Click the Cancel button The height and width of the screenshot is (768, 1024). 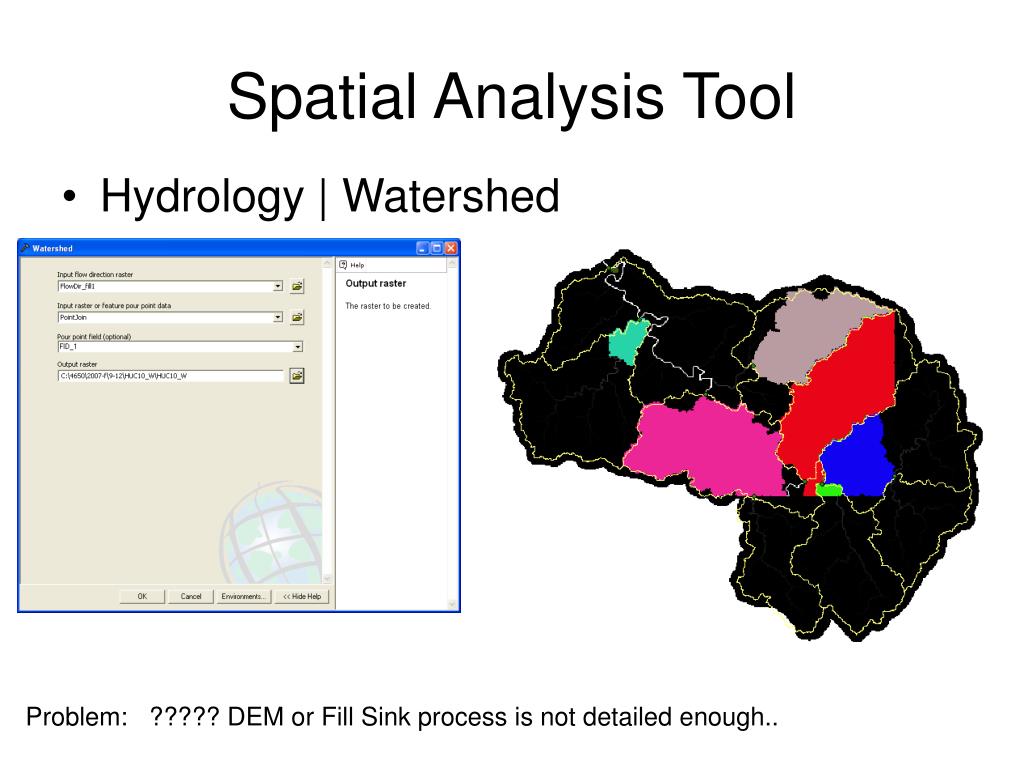[191, 596]
